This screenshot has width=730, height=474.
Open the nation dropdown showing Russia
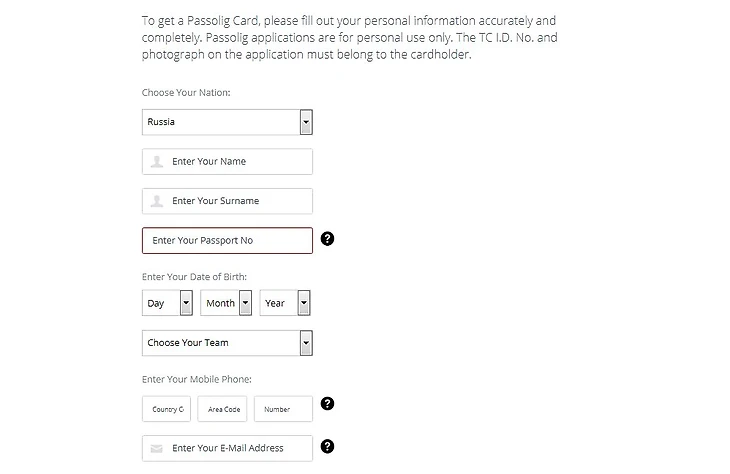[222, 122]
